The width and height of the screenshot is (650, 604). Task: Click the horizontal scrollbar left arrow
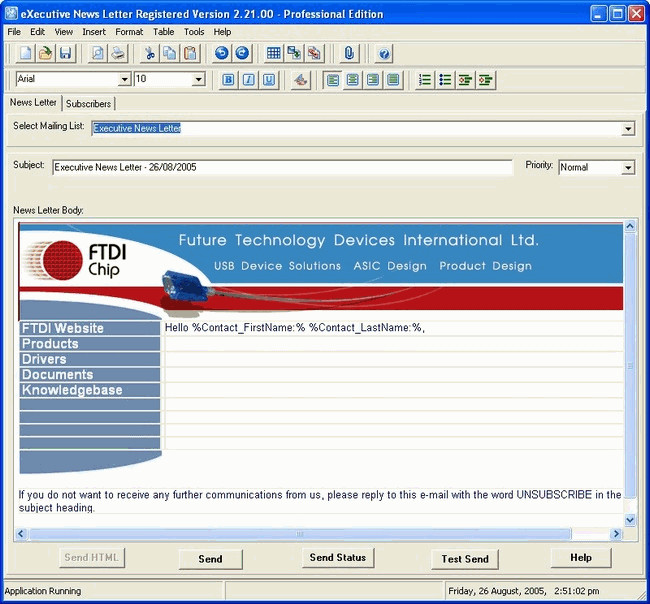(x=21, y=534)
